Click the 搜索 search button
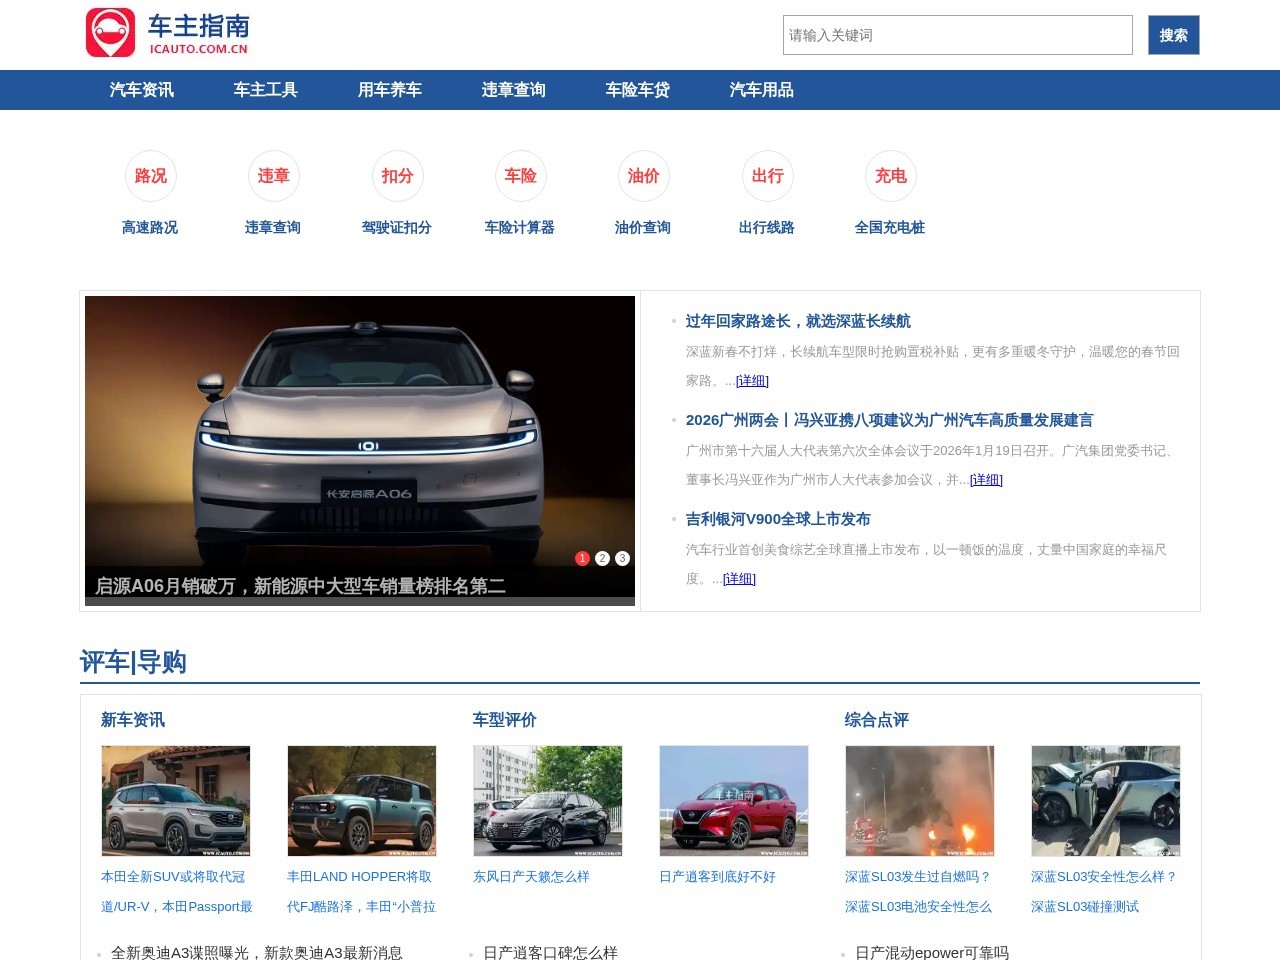Screen dimensions: 1280x960 [x=1174, y=35]
